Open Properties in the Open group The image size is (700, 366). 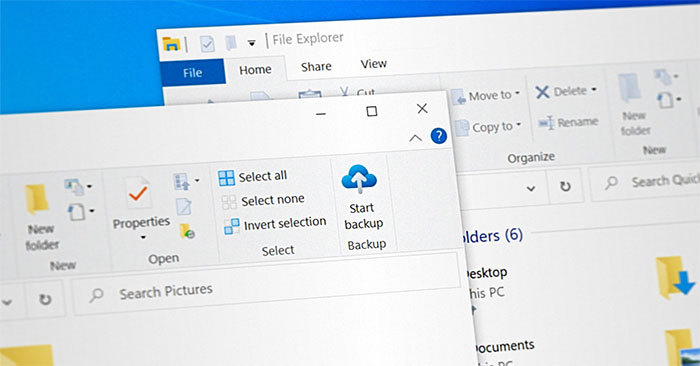140,203
